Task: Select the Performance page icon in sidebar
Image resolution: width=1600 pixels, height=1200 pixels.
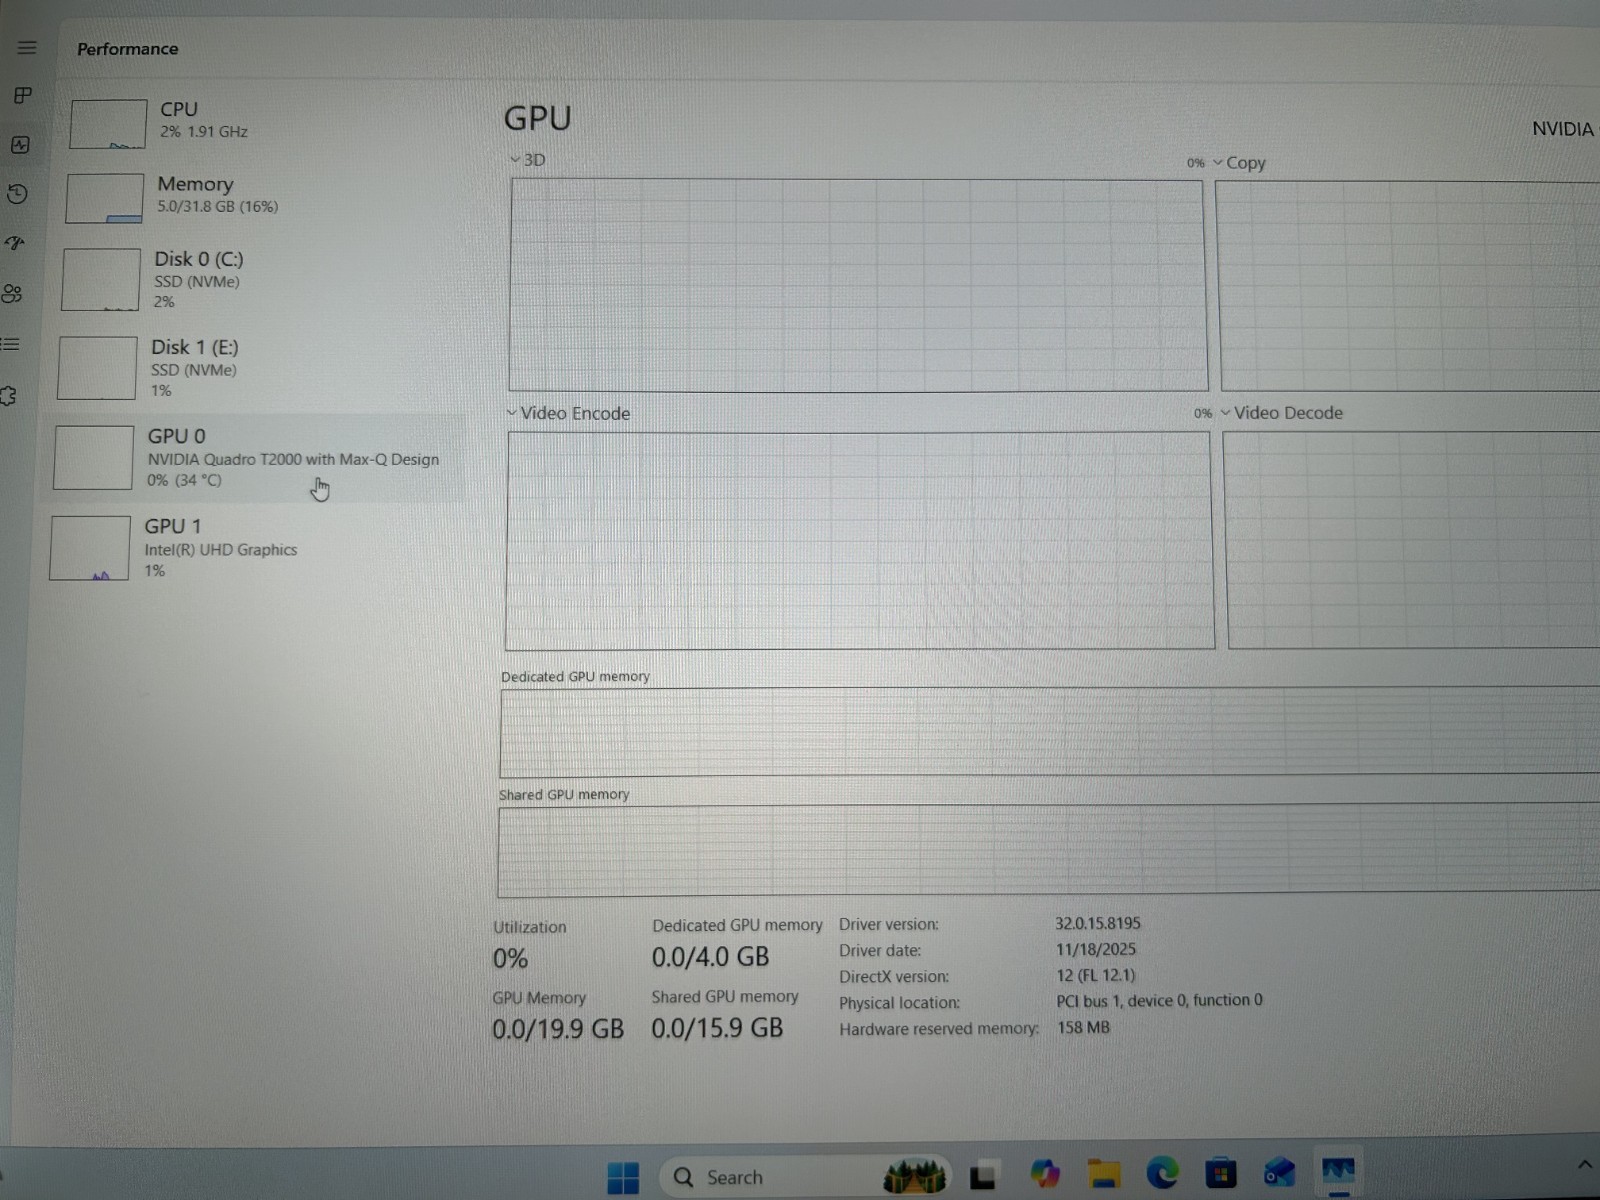Action: [x=20, y=145]
